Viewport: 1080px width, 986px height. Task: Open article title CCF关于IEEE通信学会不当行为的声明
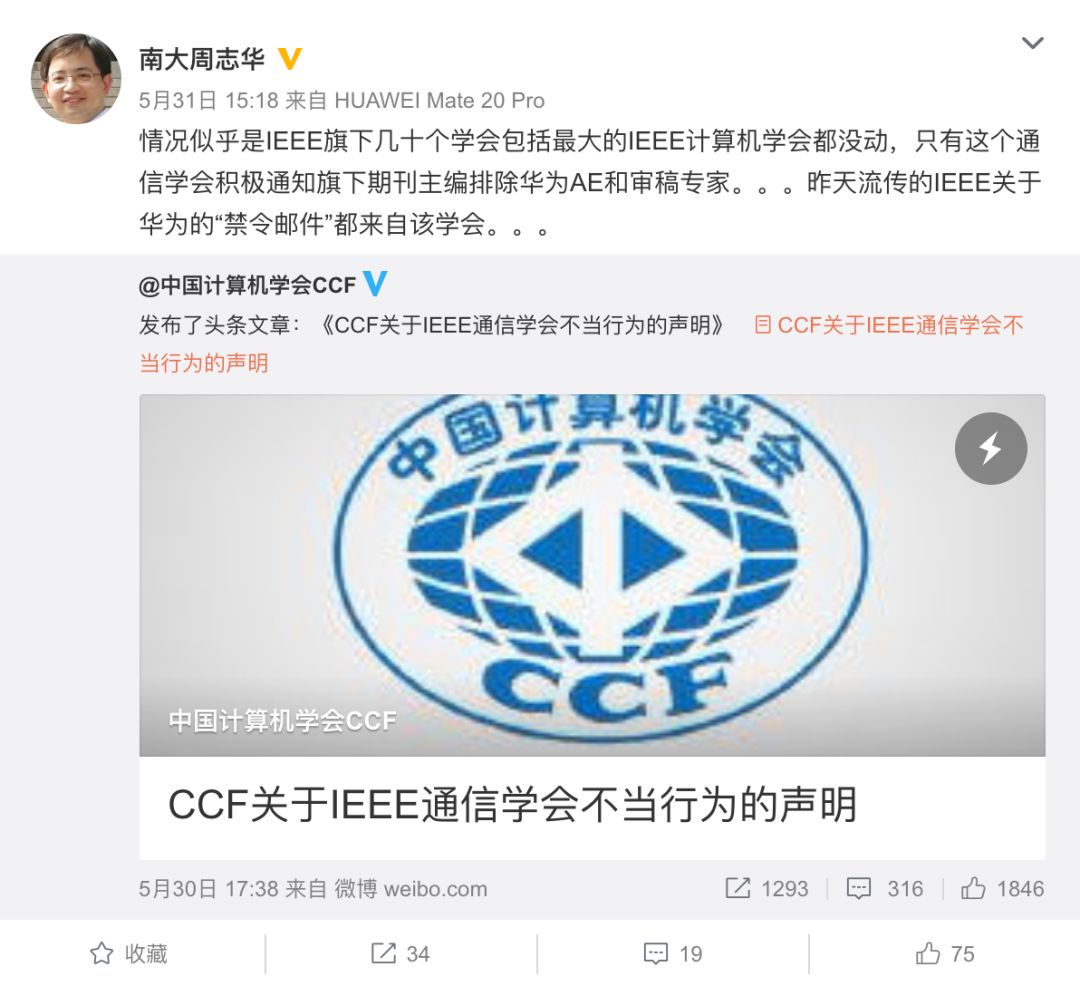512,804
